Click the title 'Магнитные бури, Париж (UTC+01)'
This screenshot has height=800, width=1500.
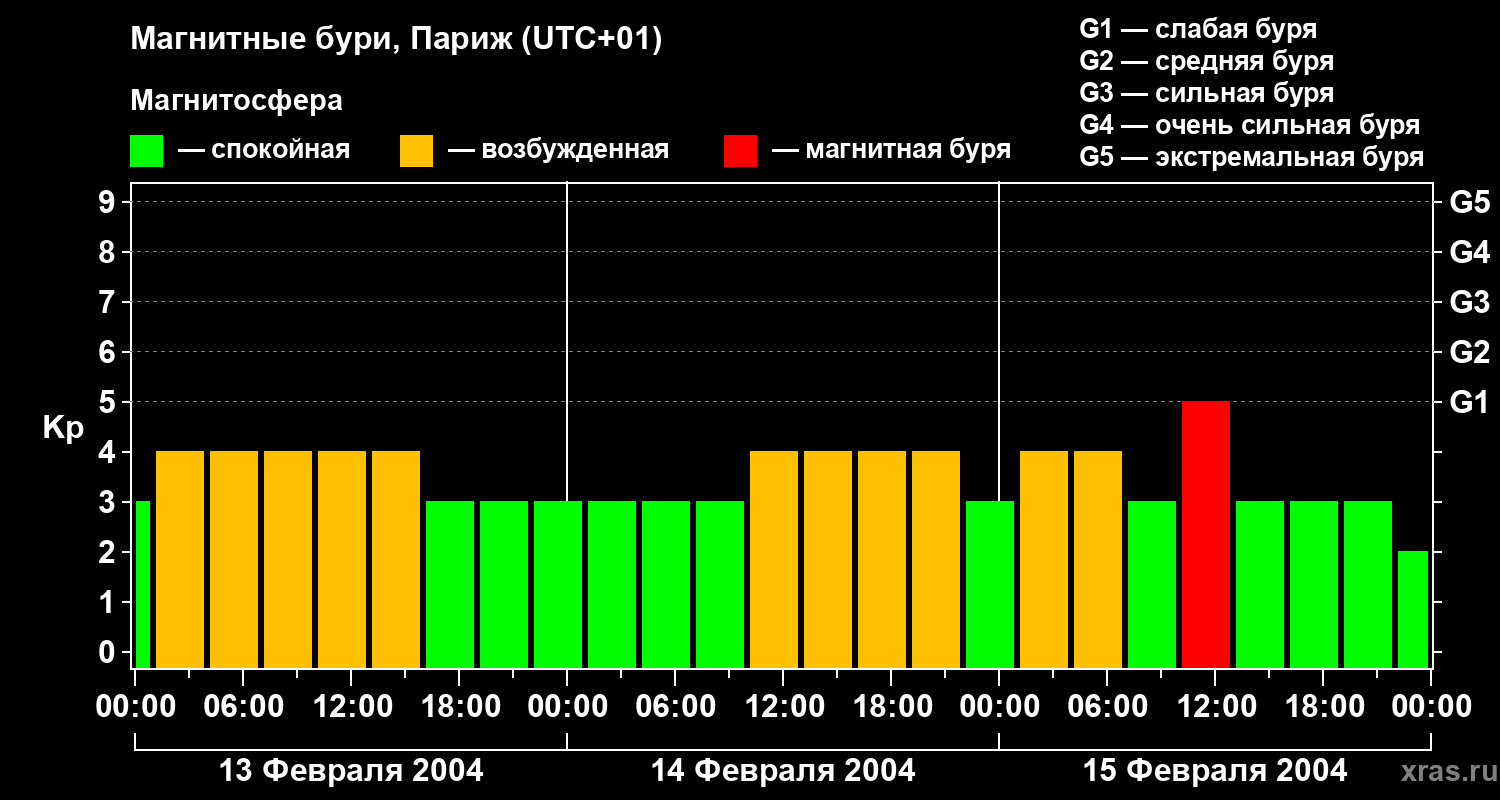tap(396, 41)
